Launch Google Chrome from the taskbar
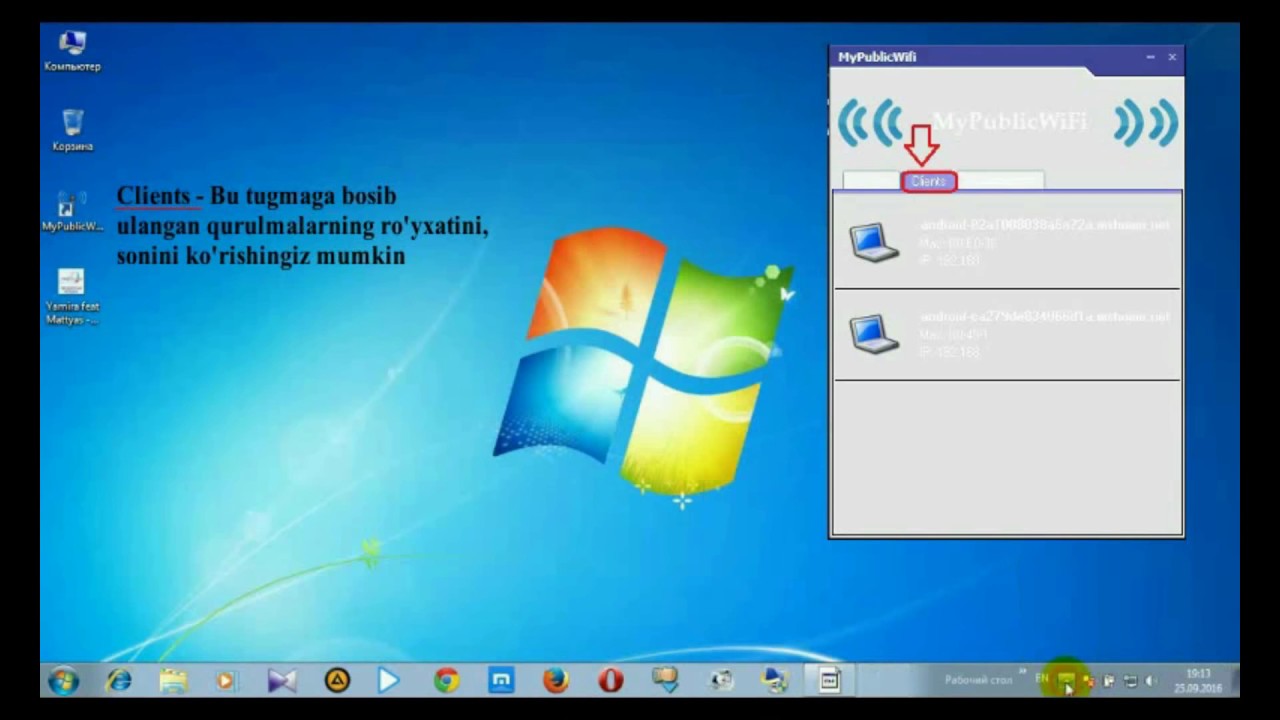1280x720 pixels. [x=446, y=681]
